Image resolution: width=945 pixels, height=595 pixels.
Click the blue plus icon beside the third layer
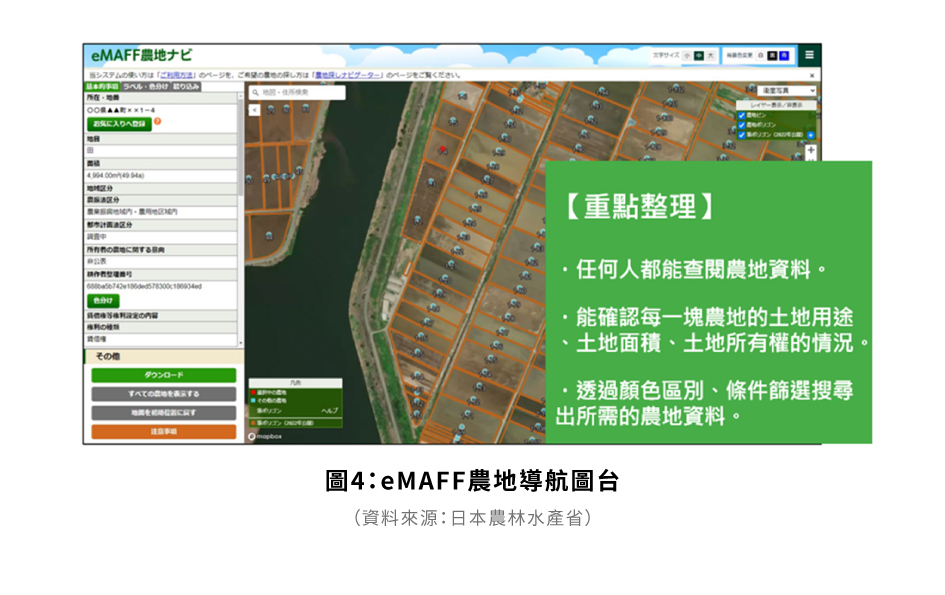(x=810, y=135)
